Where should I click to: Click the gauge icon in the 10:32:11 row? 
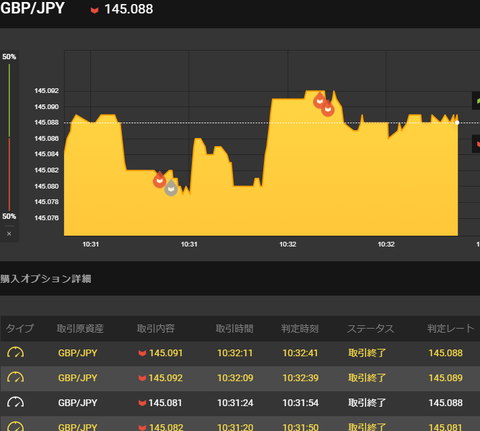click(x=15, y=353)
